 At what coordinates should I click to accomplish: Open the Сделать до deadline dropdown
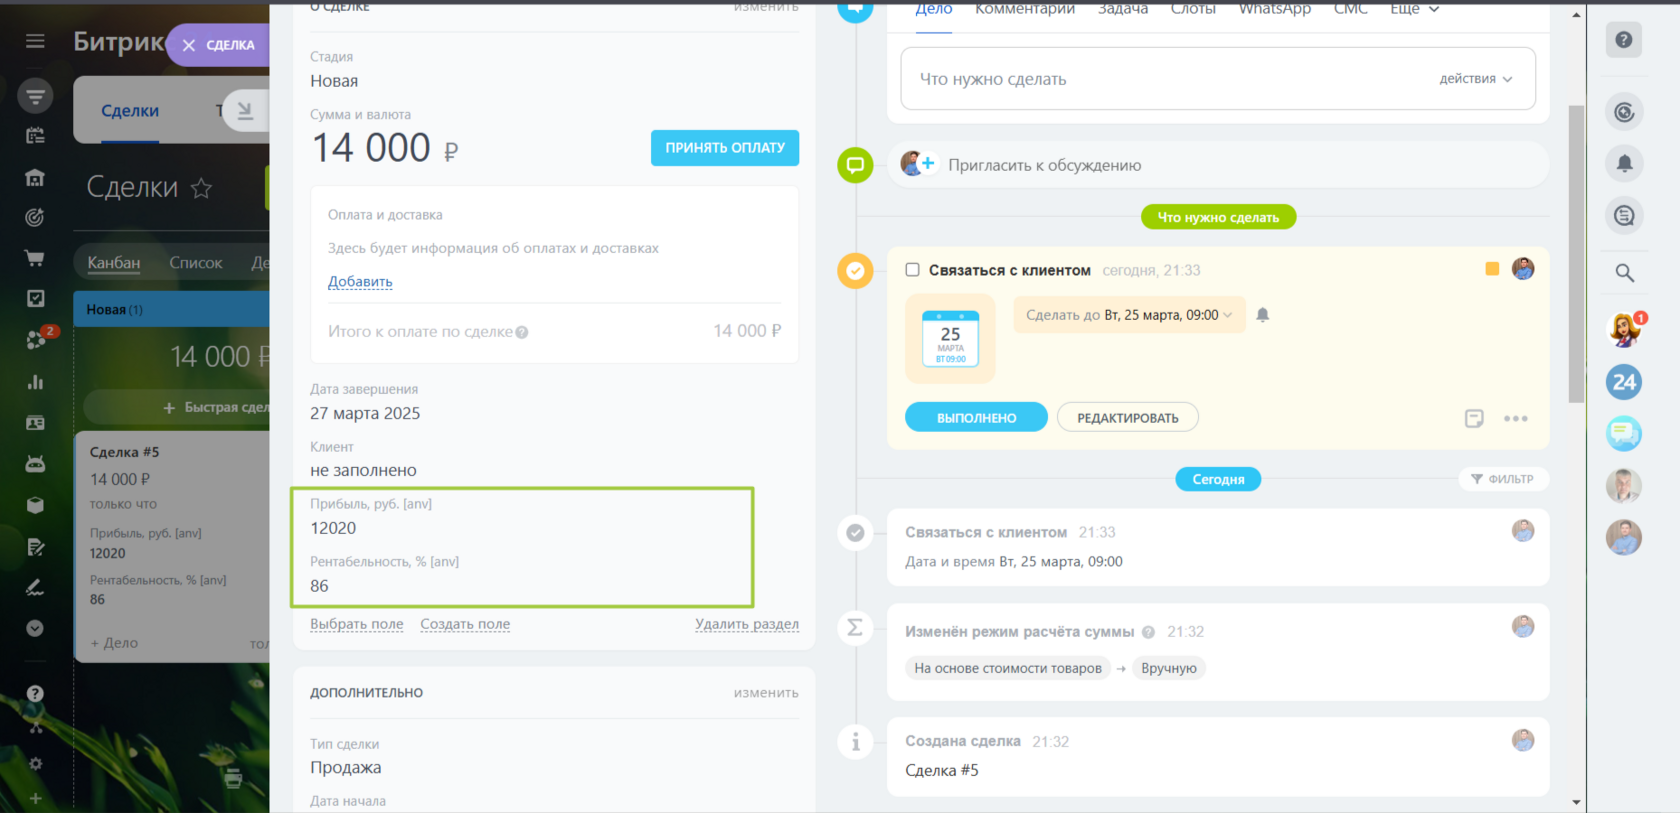[1129, 315]
